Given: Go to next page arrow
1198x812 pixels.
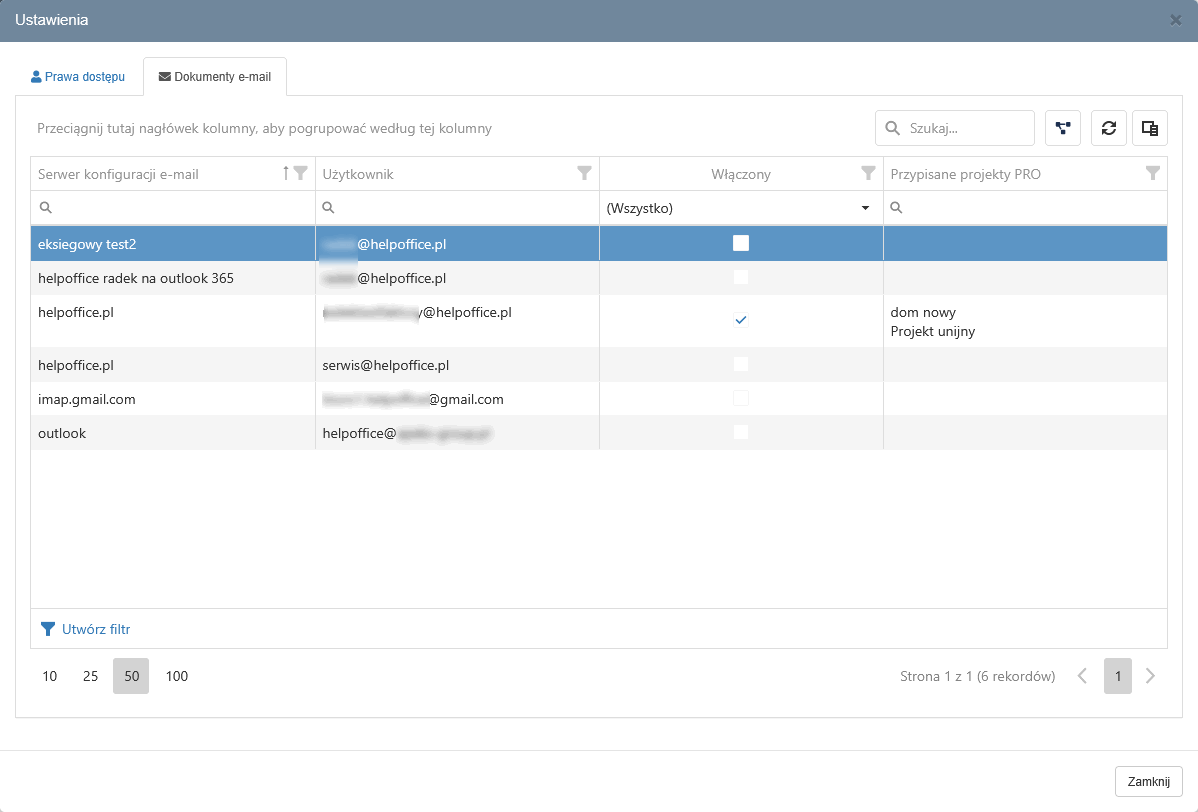Looking at the screenshot, I should click(x=1150, y=676).
